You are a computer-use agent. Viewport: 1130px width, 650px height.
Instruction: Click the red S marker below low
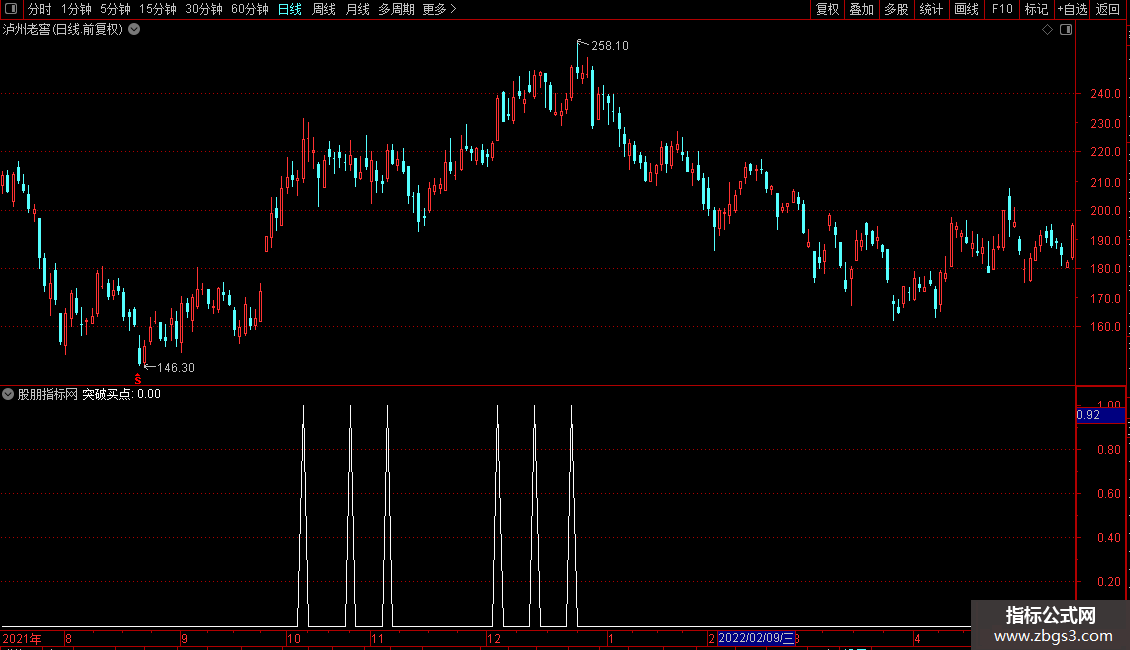tap(138, 379)
